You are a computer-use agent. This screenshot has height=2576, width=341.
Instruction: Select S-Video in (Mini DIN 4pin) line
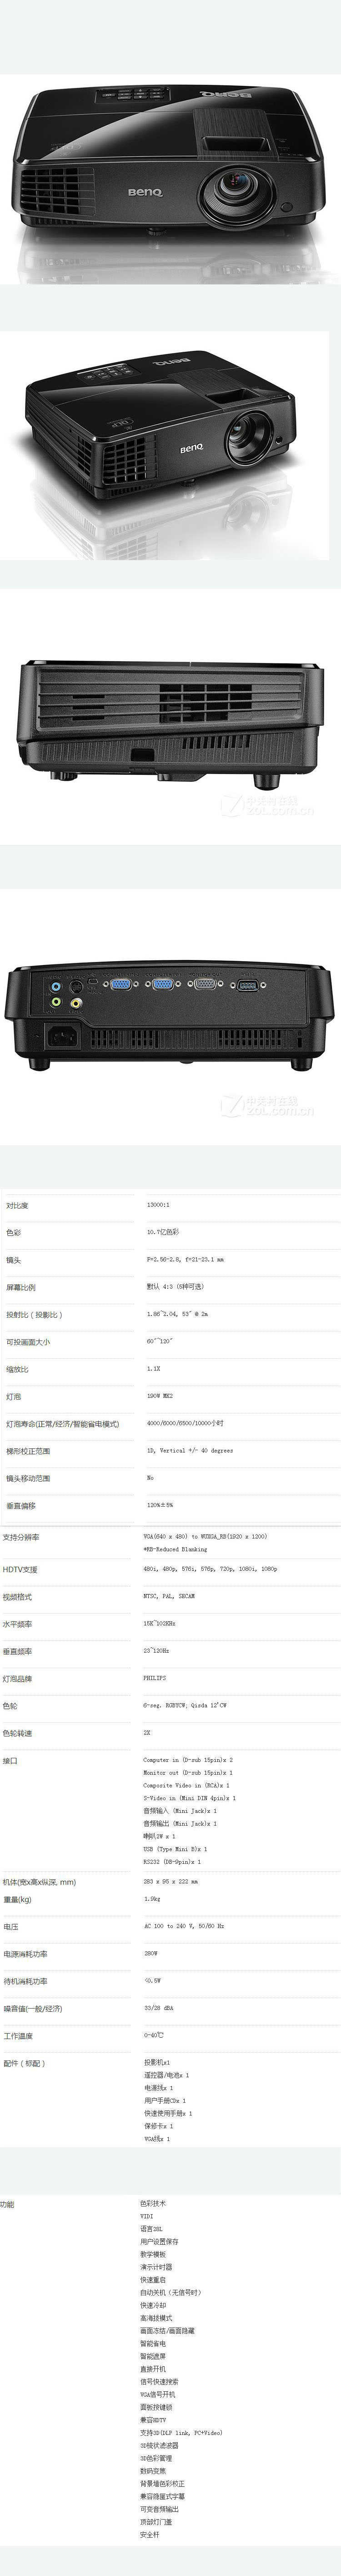click(x=189, y=1798)
